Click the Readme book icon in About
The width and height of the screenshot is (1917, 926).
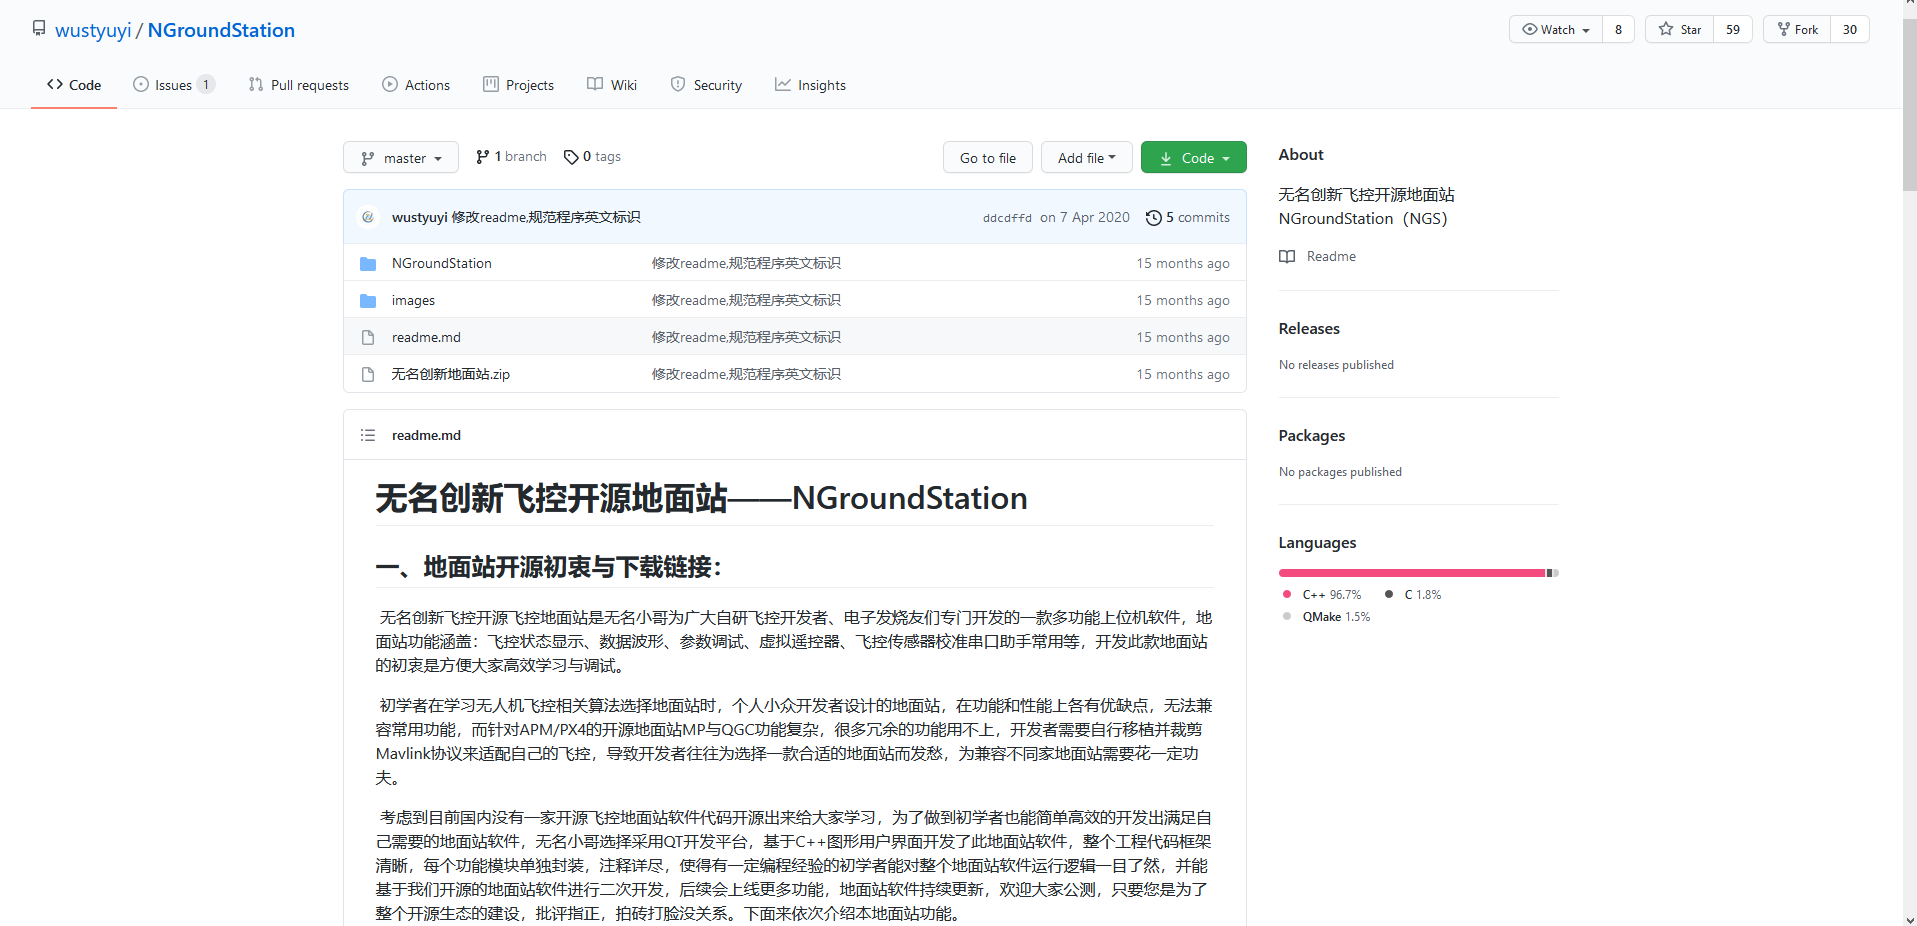click(1287, 256)
